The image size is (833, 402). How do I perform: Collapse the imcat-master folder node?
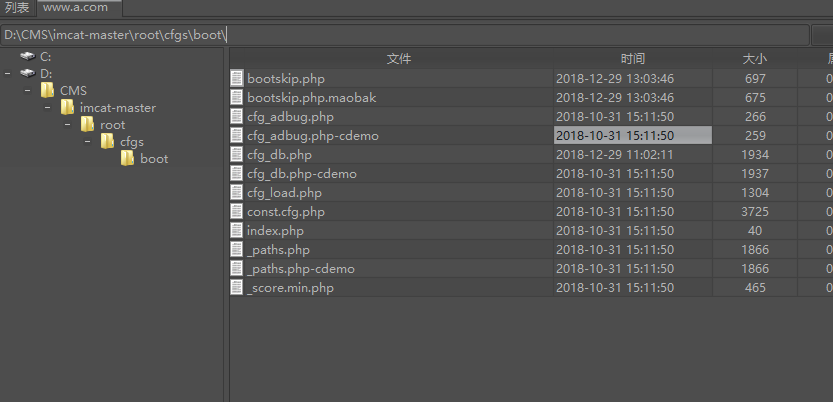pos(47,108)
